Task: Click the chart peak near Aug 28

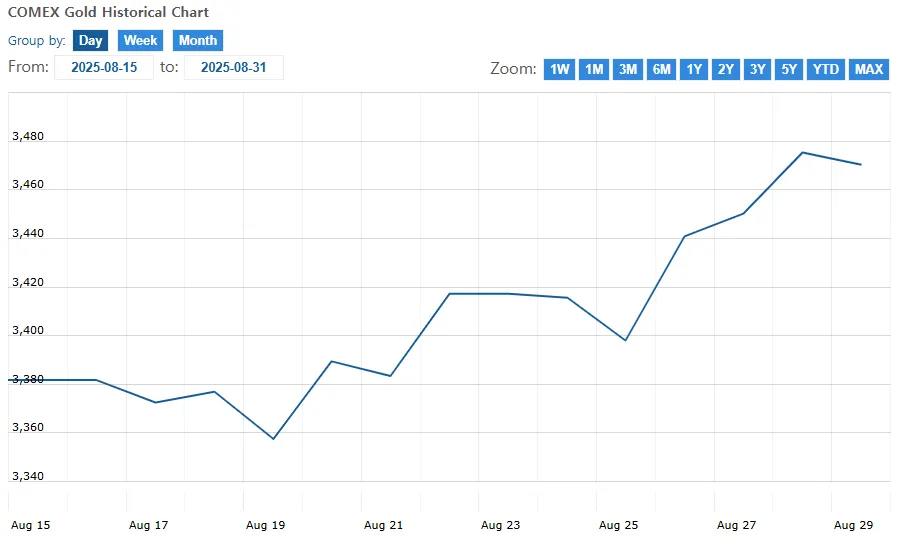Action: [x=802, y=152]
